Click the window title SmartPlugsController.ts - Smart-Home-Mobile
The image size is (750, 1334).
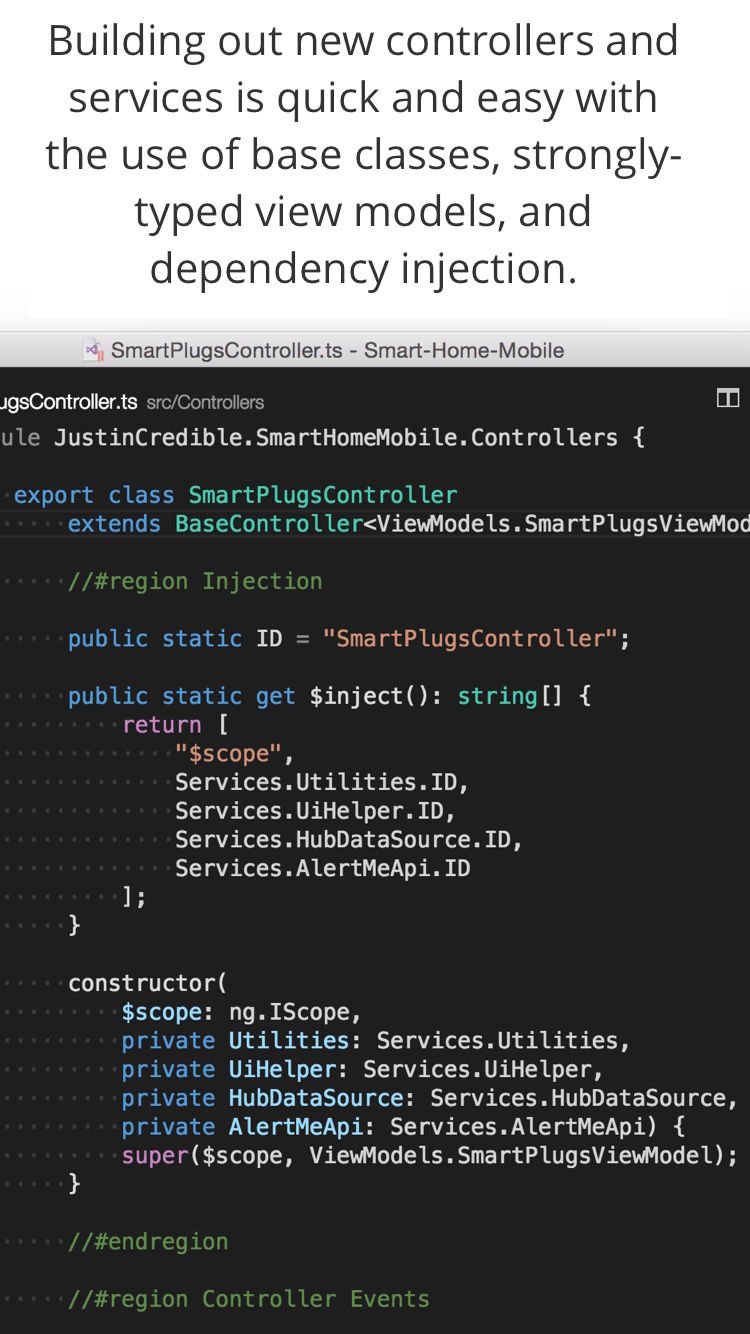coord(337,350)
